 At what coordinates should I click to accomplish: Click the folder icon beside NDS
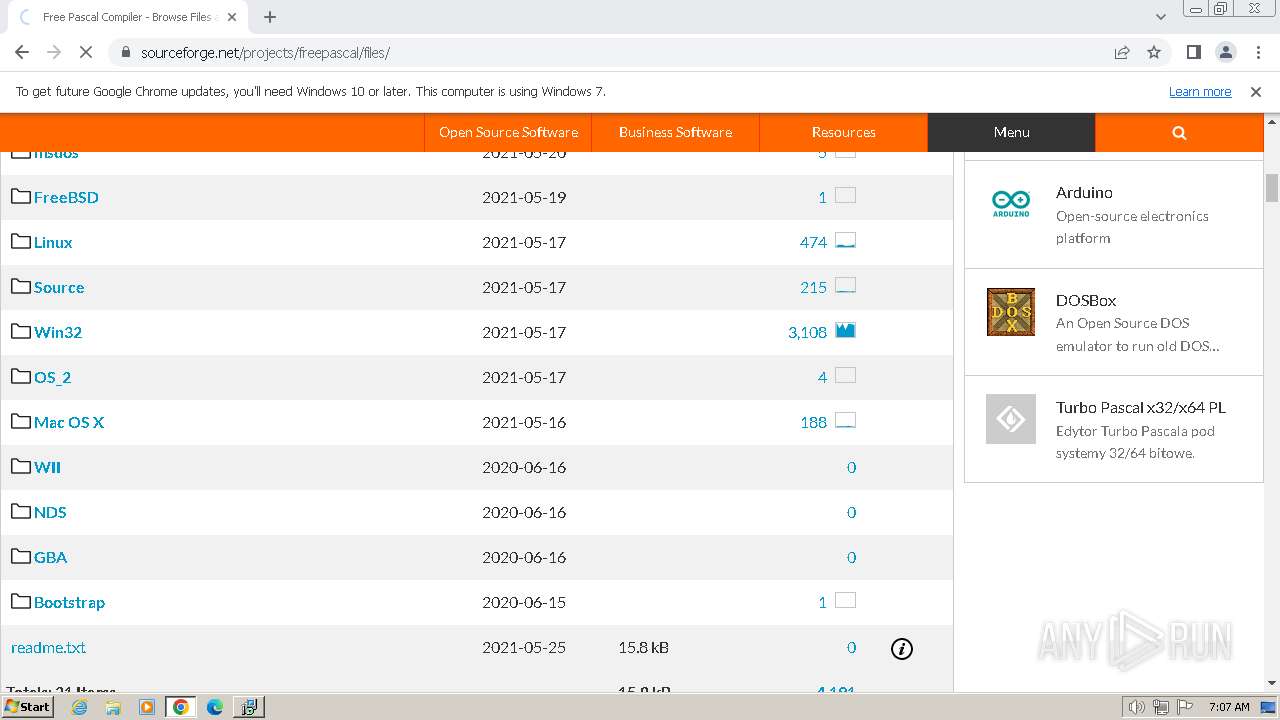21,511
